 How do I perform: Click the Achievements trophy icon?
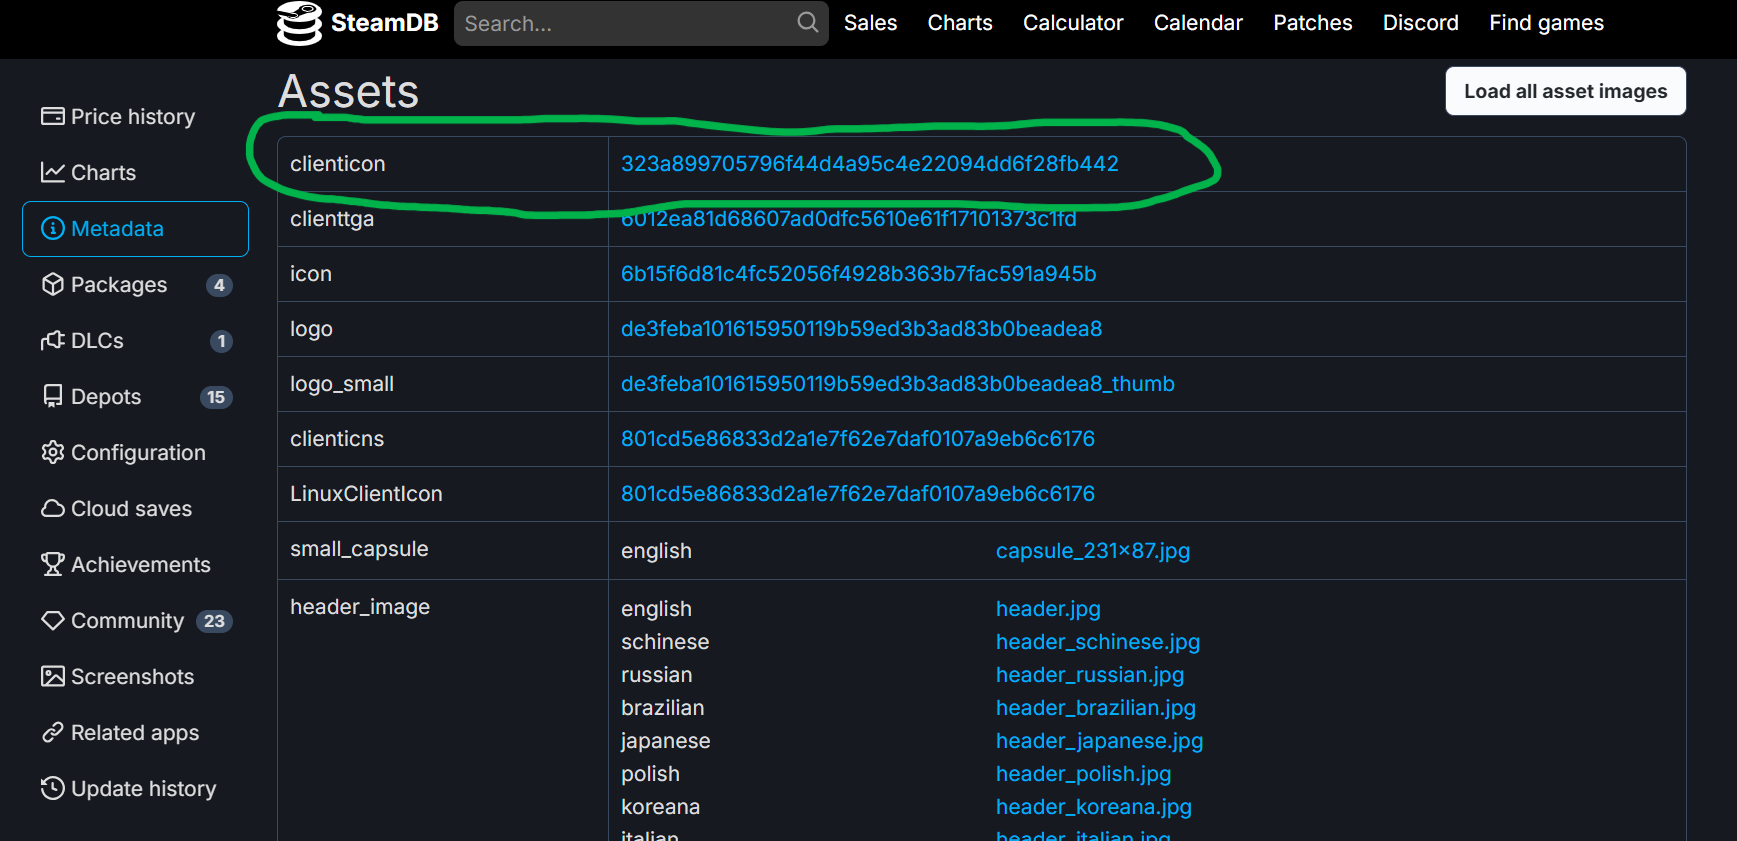coord(52,565)
